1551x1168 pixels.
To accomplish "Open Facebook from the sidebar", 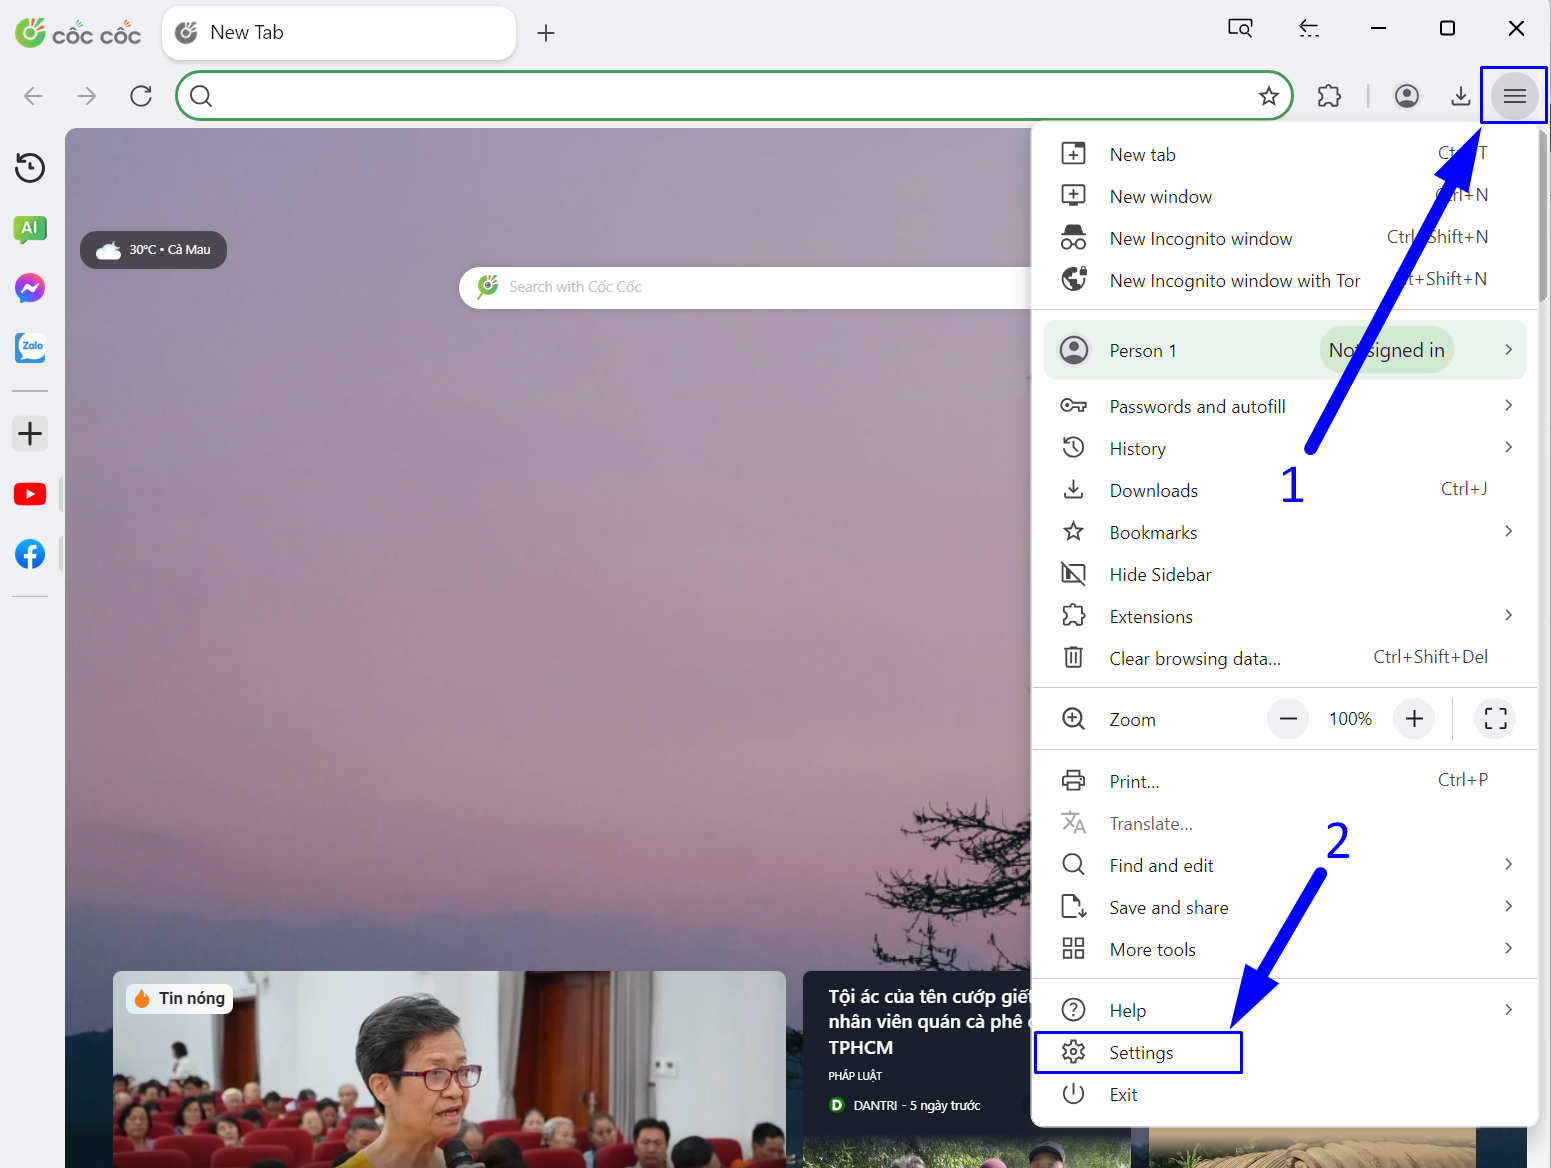I will coord(30,553).
